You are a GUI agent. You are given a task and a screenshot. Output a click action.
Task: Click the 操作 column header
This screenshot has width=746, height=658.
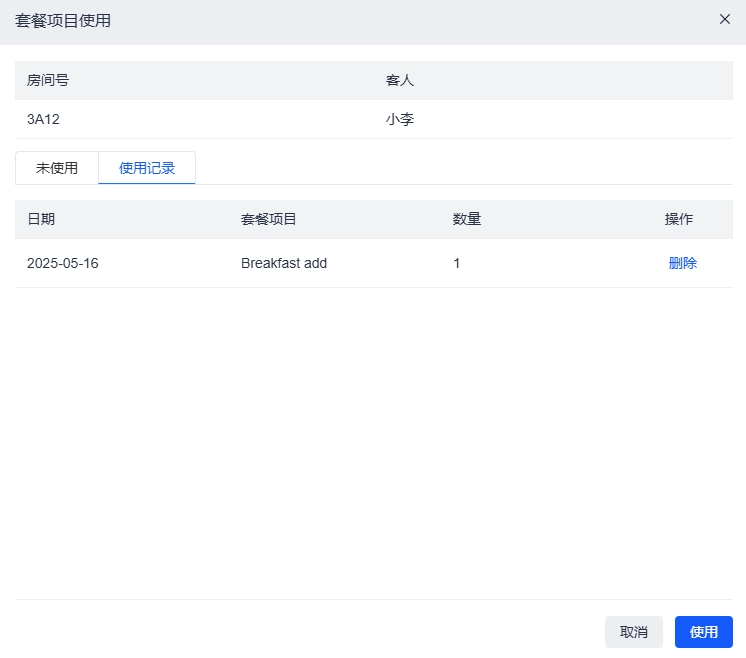tap(679, 219)
